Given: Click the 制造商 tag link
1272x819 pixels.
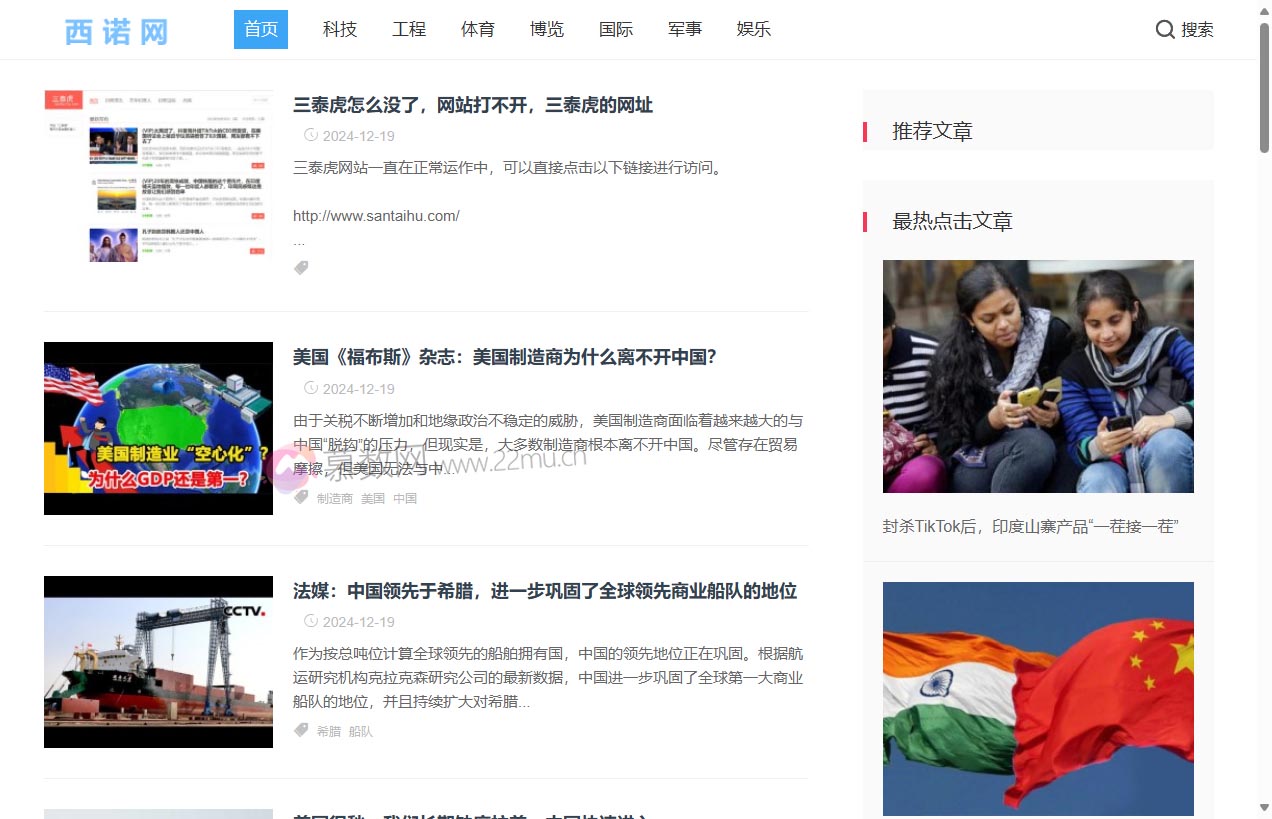Looking at the screenshot, I should click(334, 497).
